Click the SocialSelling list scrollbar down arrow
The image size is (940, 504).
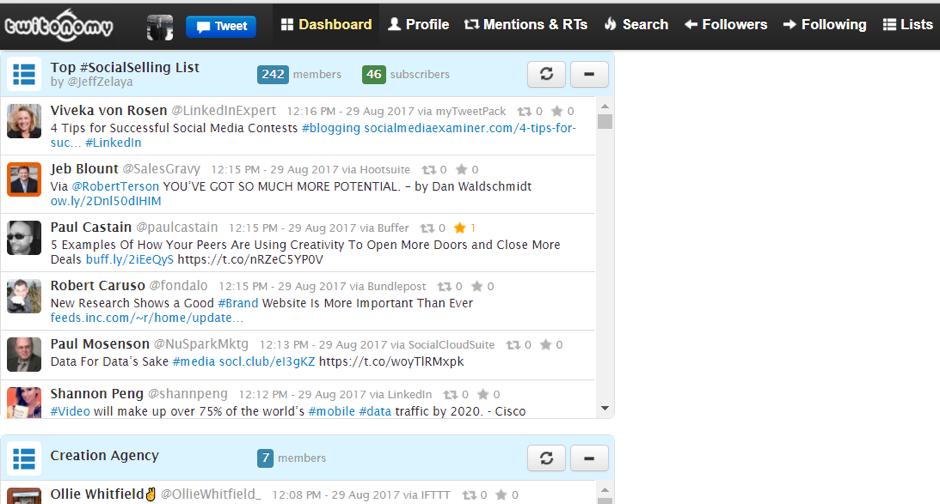605,408
